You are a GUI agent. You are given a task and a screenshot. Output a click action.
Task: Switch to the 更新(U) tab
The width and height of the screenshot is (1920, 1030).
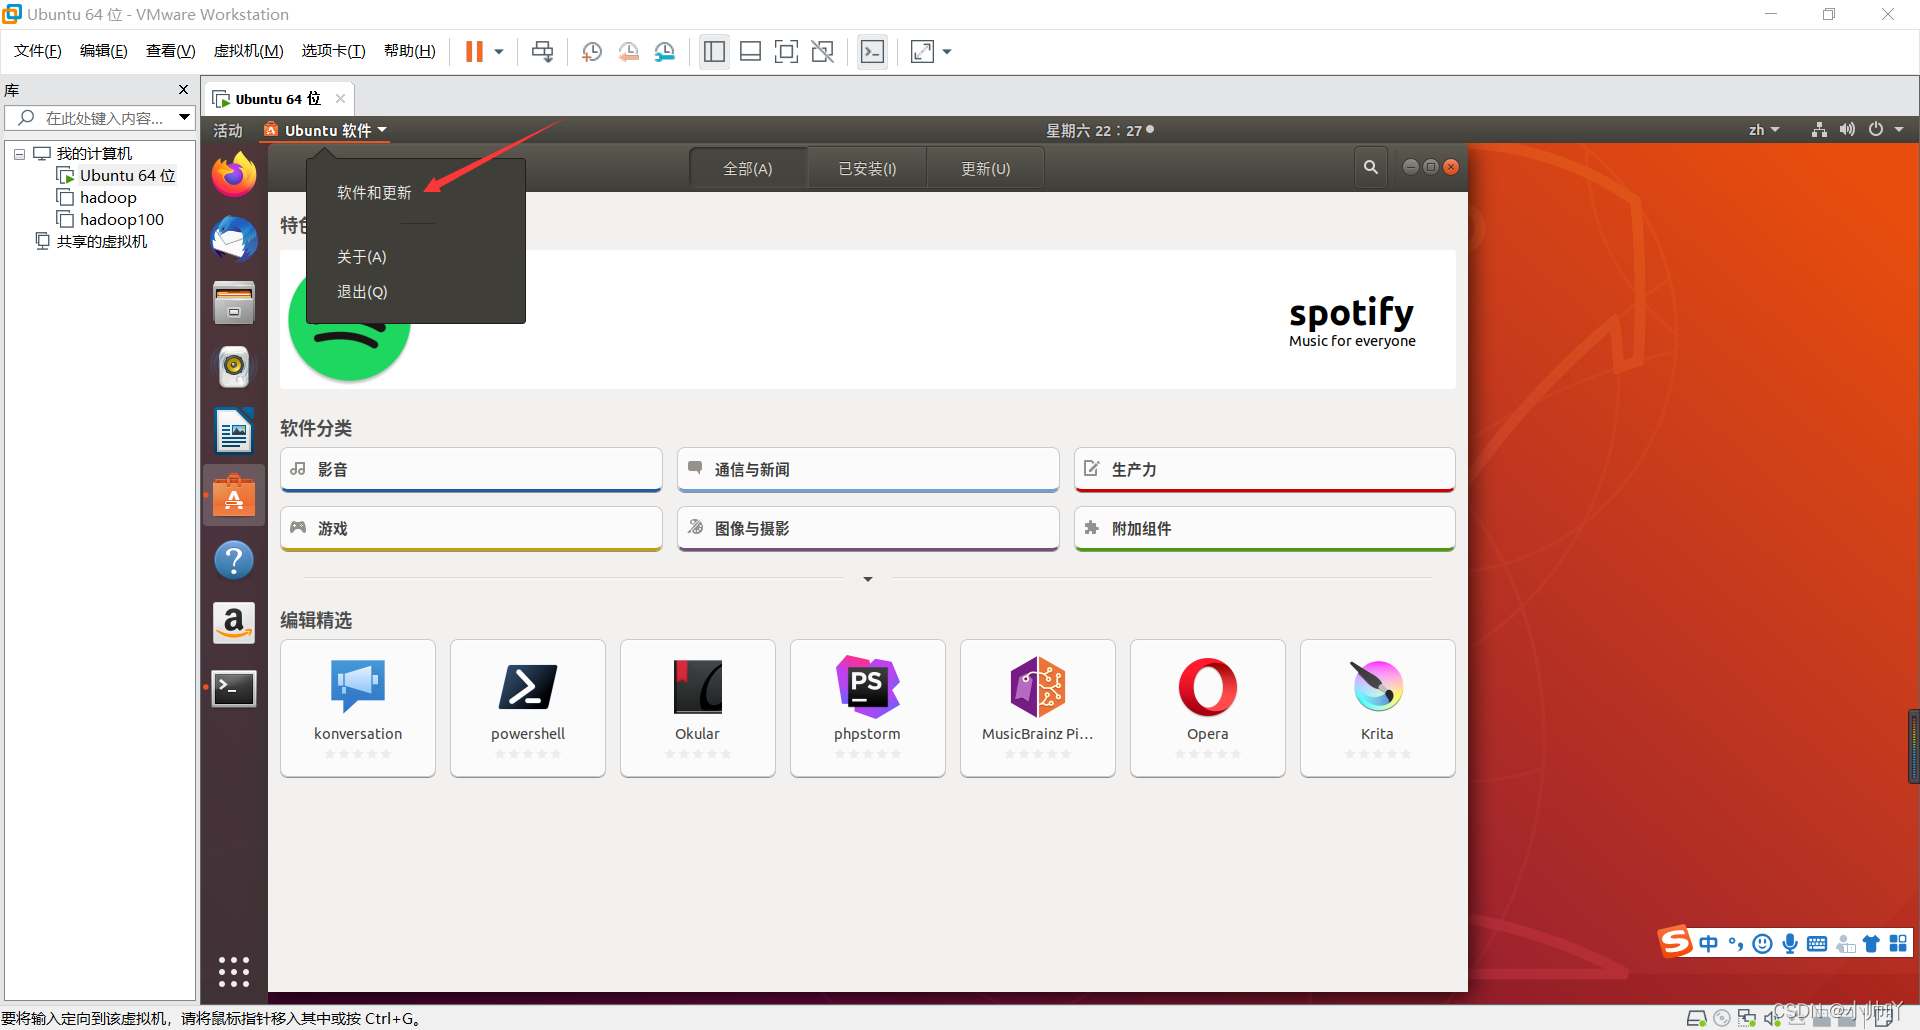coord(985,168)
